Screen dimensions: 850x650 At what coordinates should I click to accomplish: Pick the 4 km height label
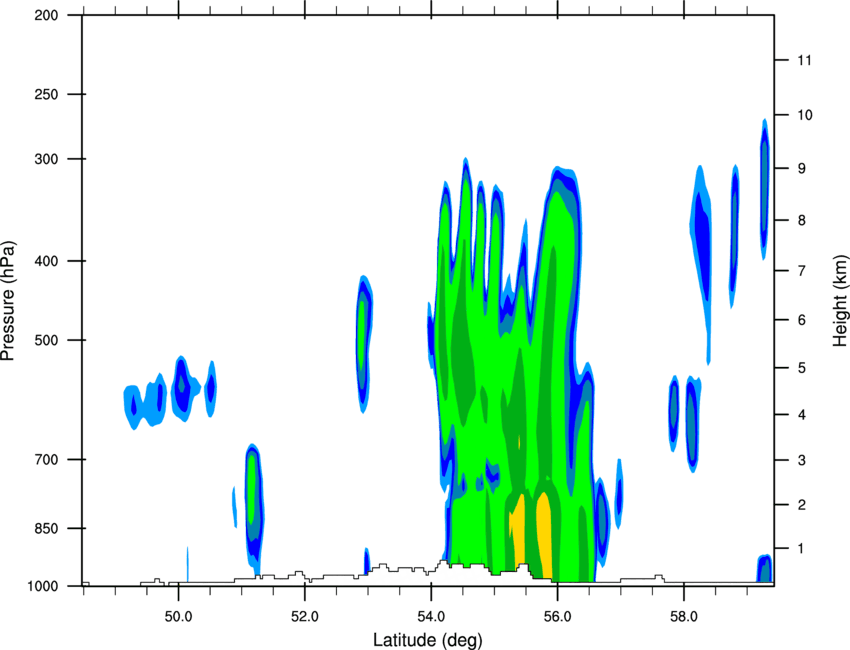[801, 415]
